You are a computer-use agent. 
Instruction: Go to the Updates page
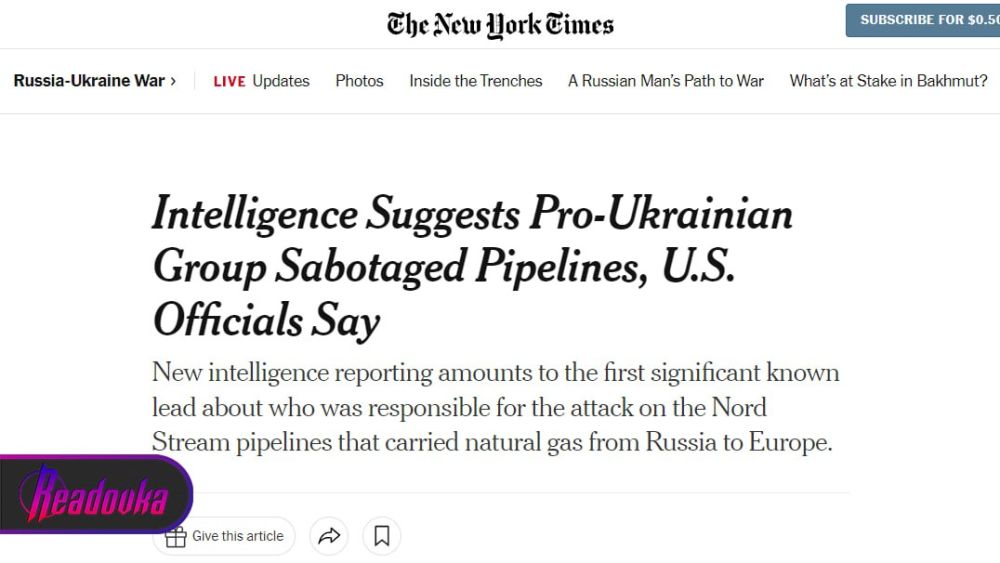pos(281,82)
